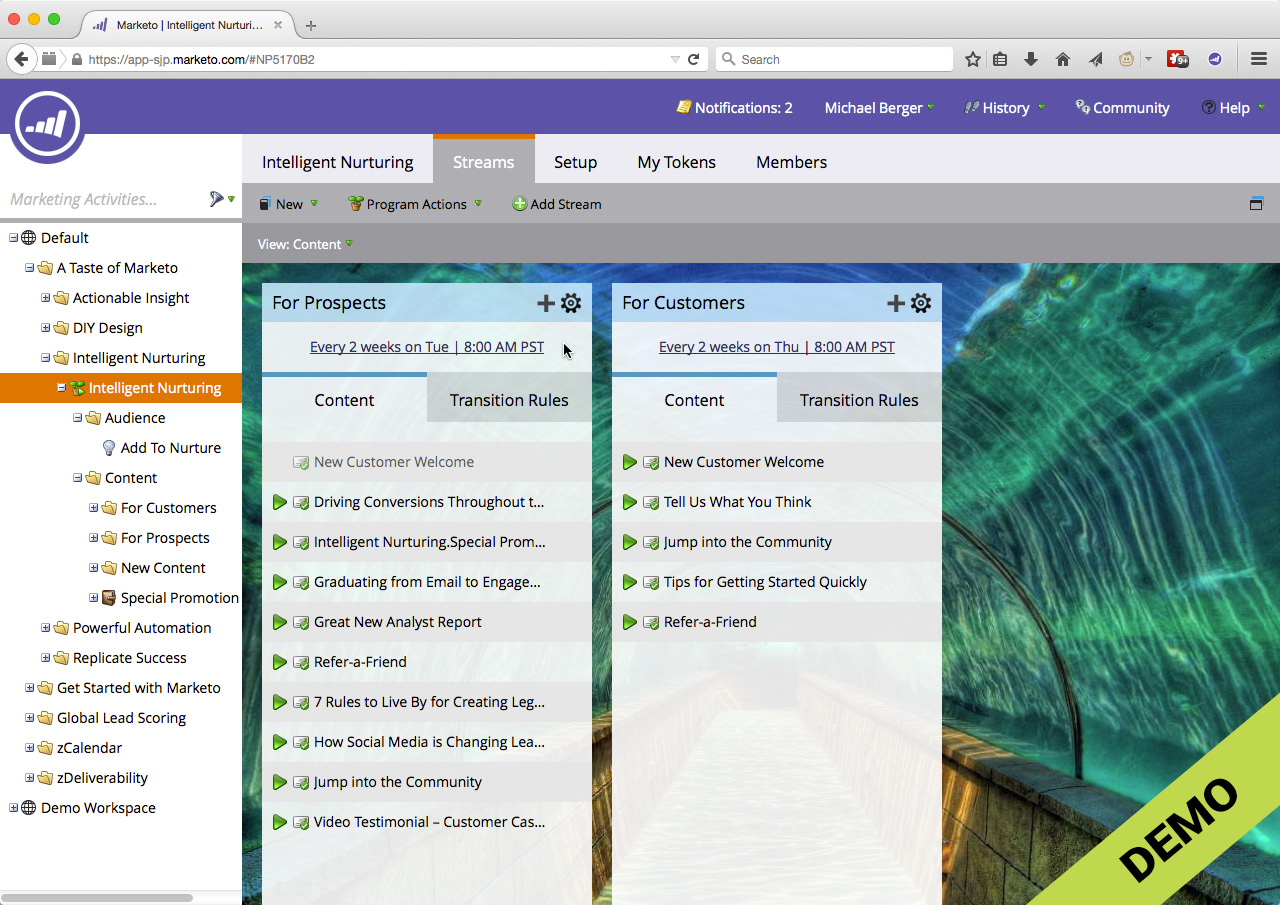Image resolution: width=1280 pixels, height=905 pixels.
Task: Open the View: Content dropdown
Action: coord(305,244)
